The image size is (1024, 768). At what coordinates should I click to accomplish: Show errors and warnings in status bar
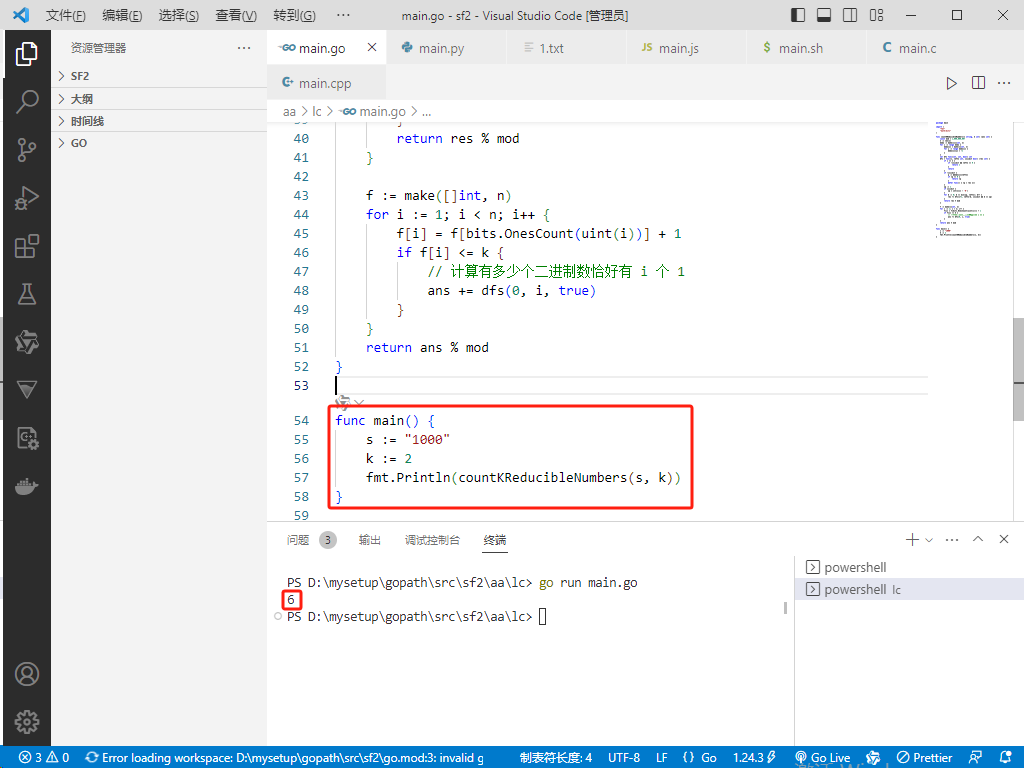pyautogui.click(x=44, y=758)
